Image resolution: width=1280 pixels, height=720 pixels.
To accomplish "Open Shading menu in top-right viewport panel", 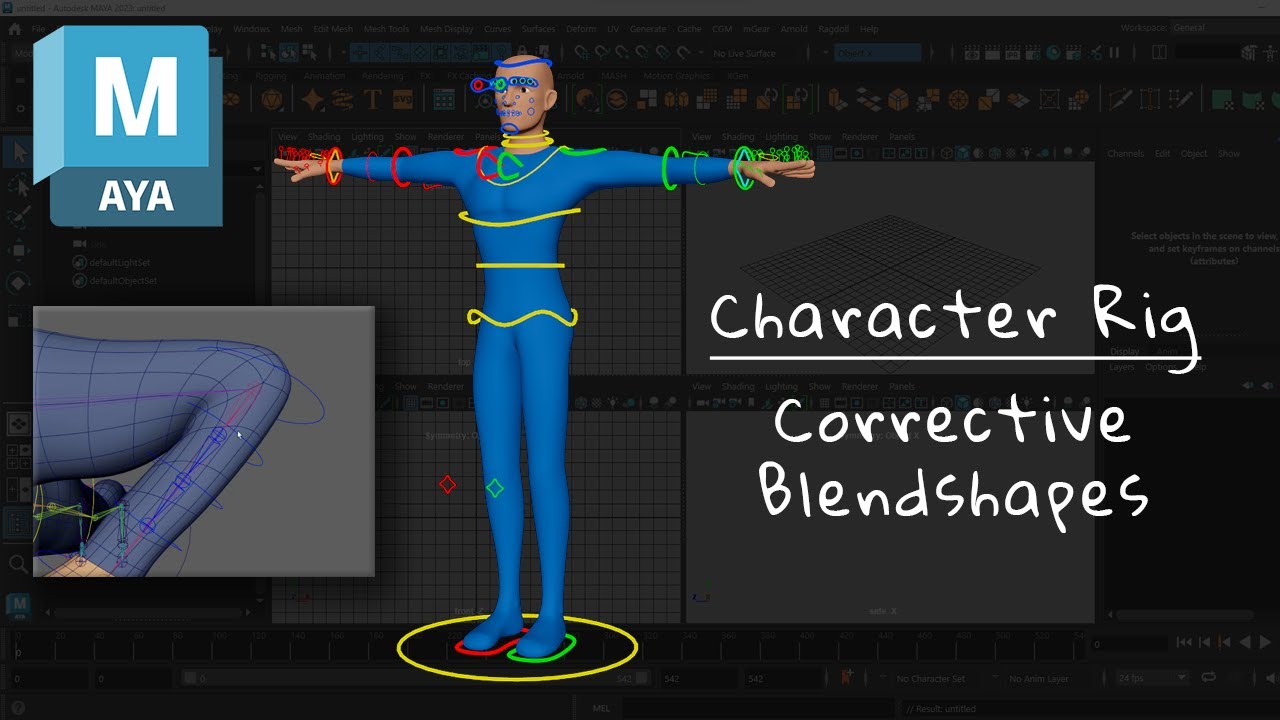I will [x=738, y=137].
